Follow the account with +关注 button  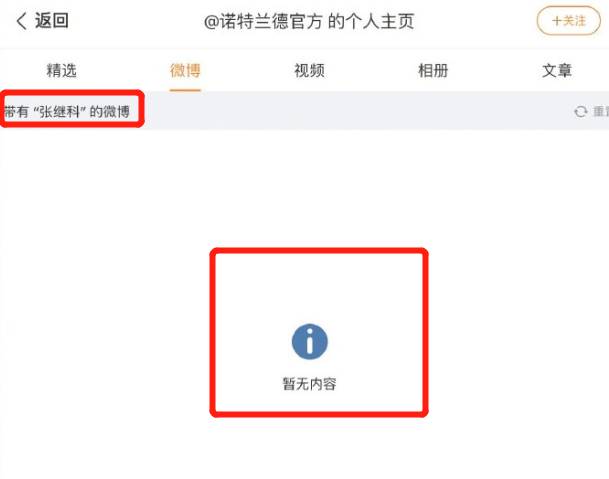(x=569, y=21)
